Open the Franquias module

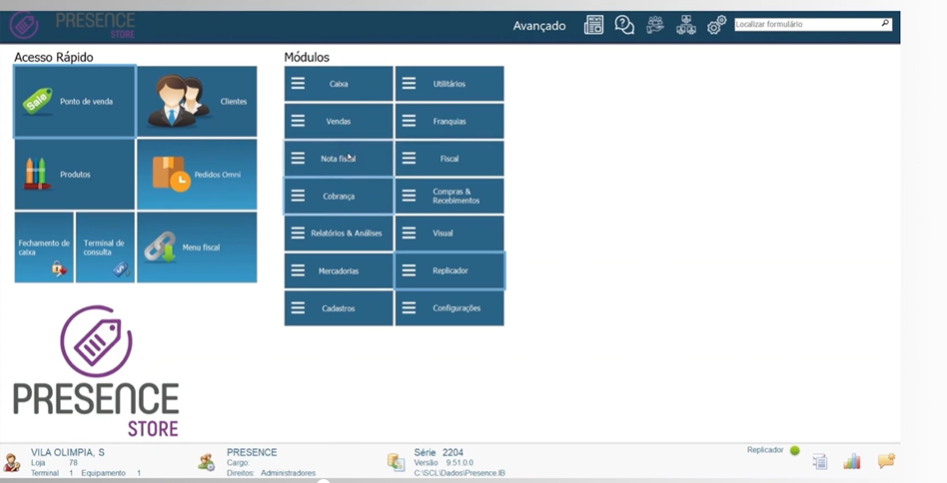(x=450, y=121)
